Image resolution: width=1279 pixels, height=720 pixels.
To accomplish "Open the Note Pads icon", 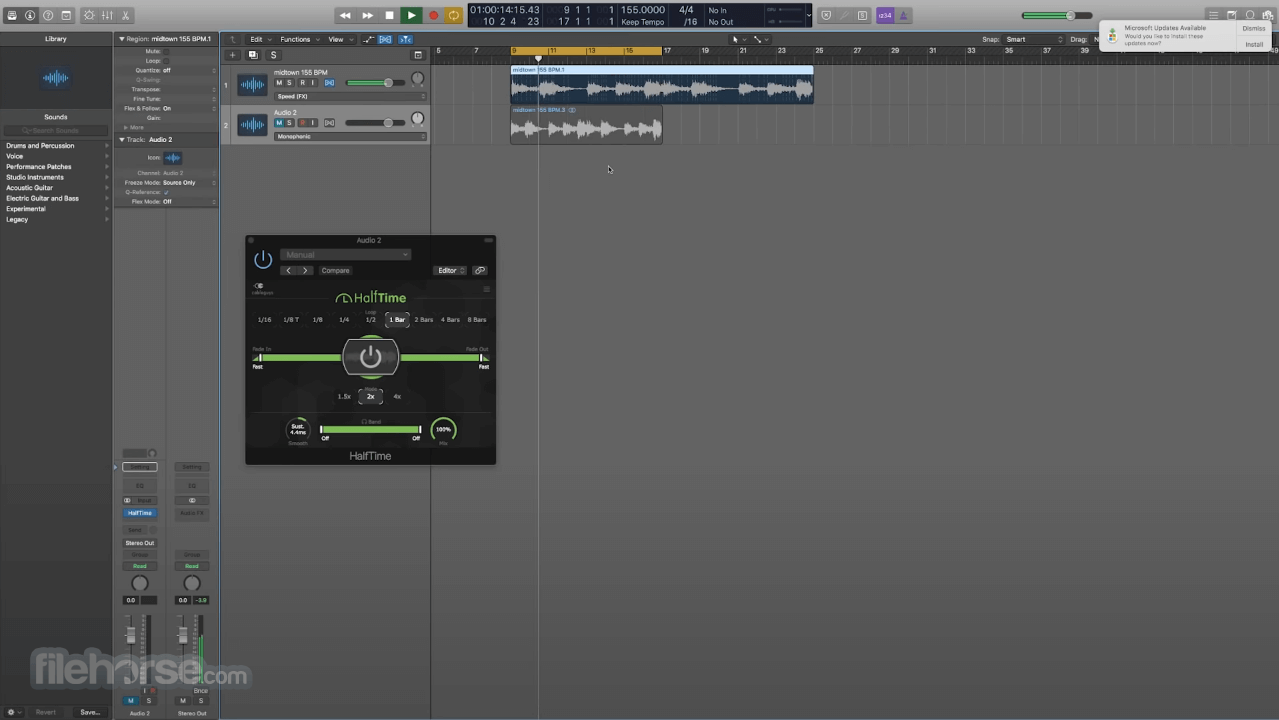I will click(1232, 15).
